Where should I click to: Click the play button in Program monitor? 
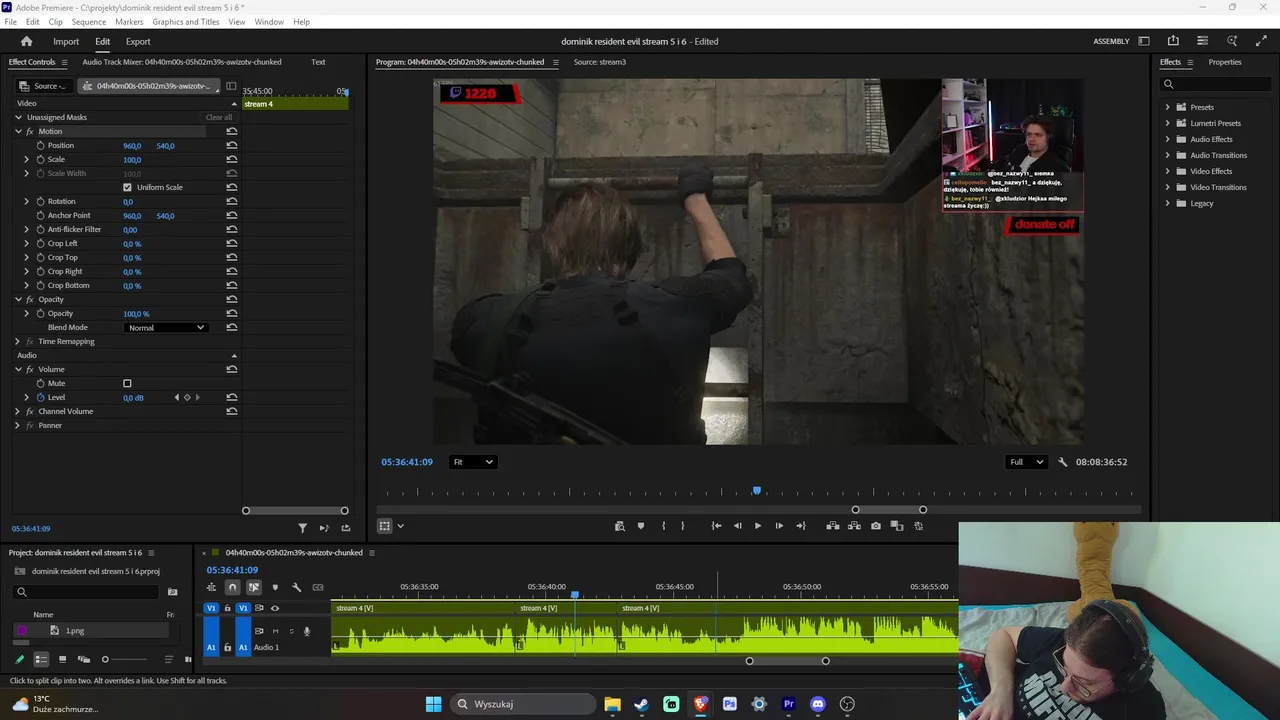[758, 526]
